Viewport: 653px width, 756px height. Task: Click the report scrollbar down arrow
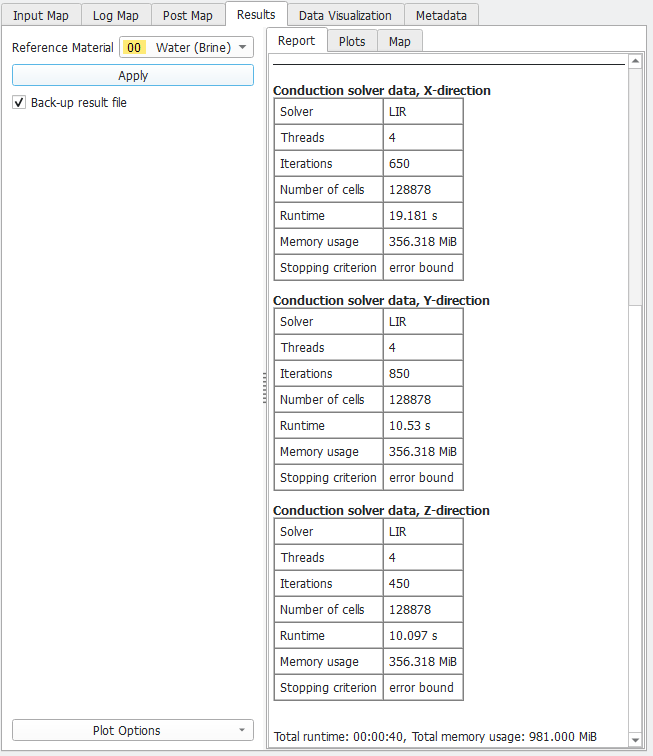pos(635,740)
